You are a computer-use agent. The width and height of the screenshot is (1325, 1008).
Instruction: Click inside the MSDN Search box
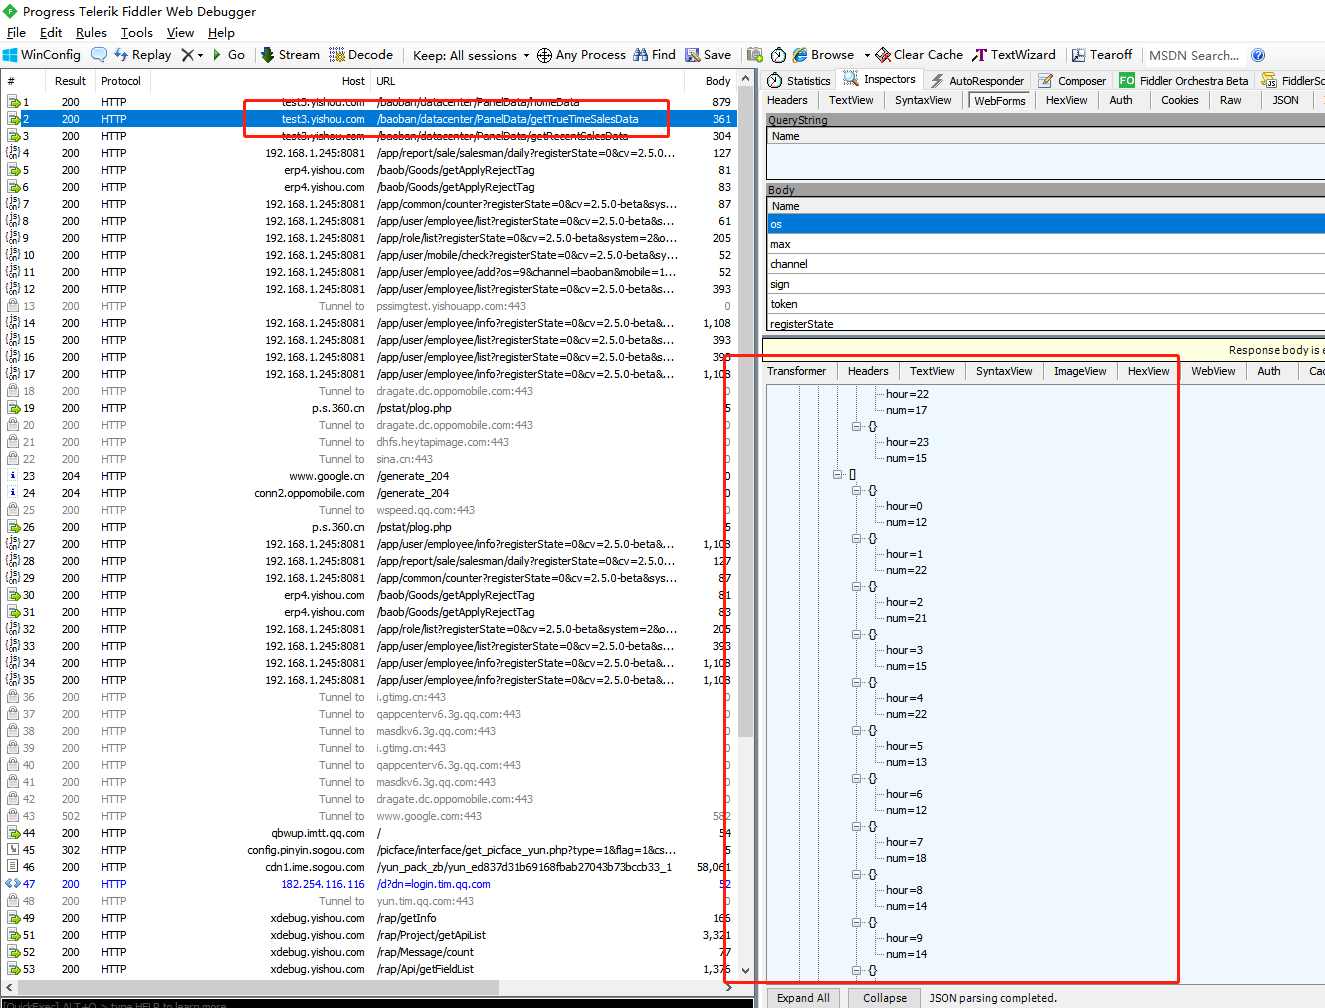click(1194, 55)
